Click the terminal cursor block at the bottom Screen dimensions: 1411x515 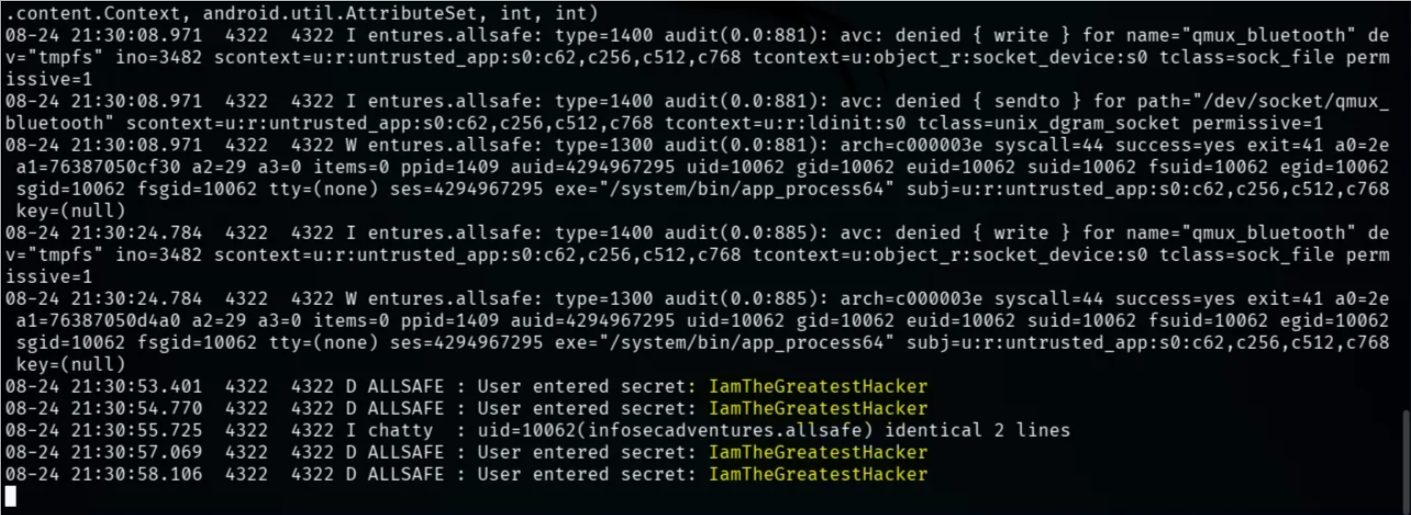coord(10,495)
